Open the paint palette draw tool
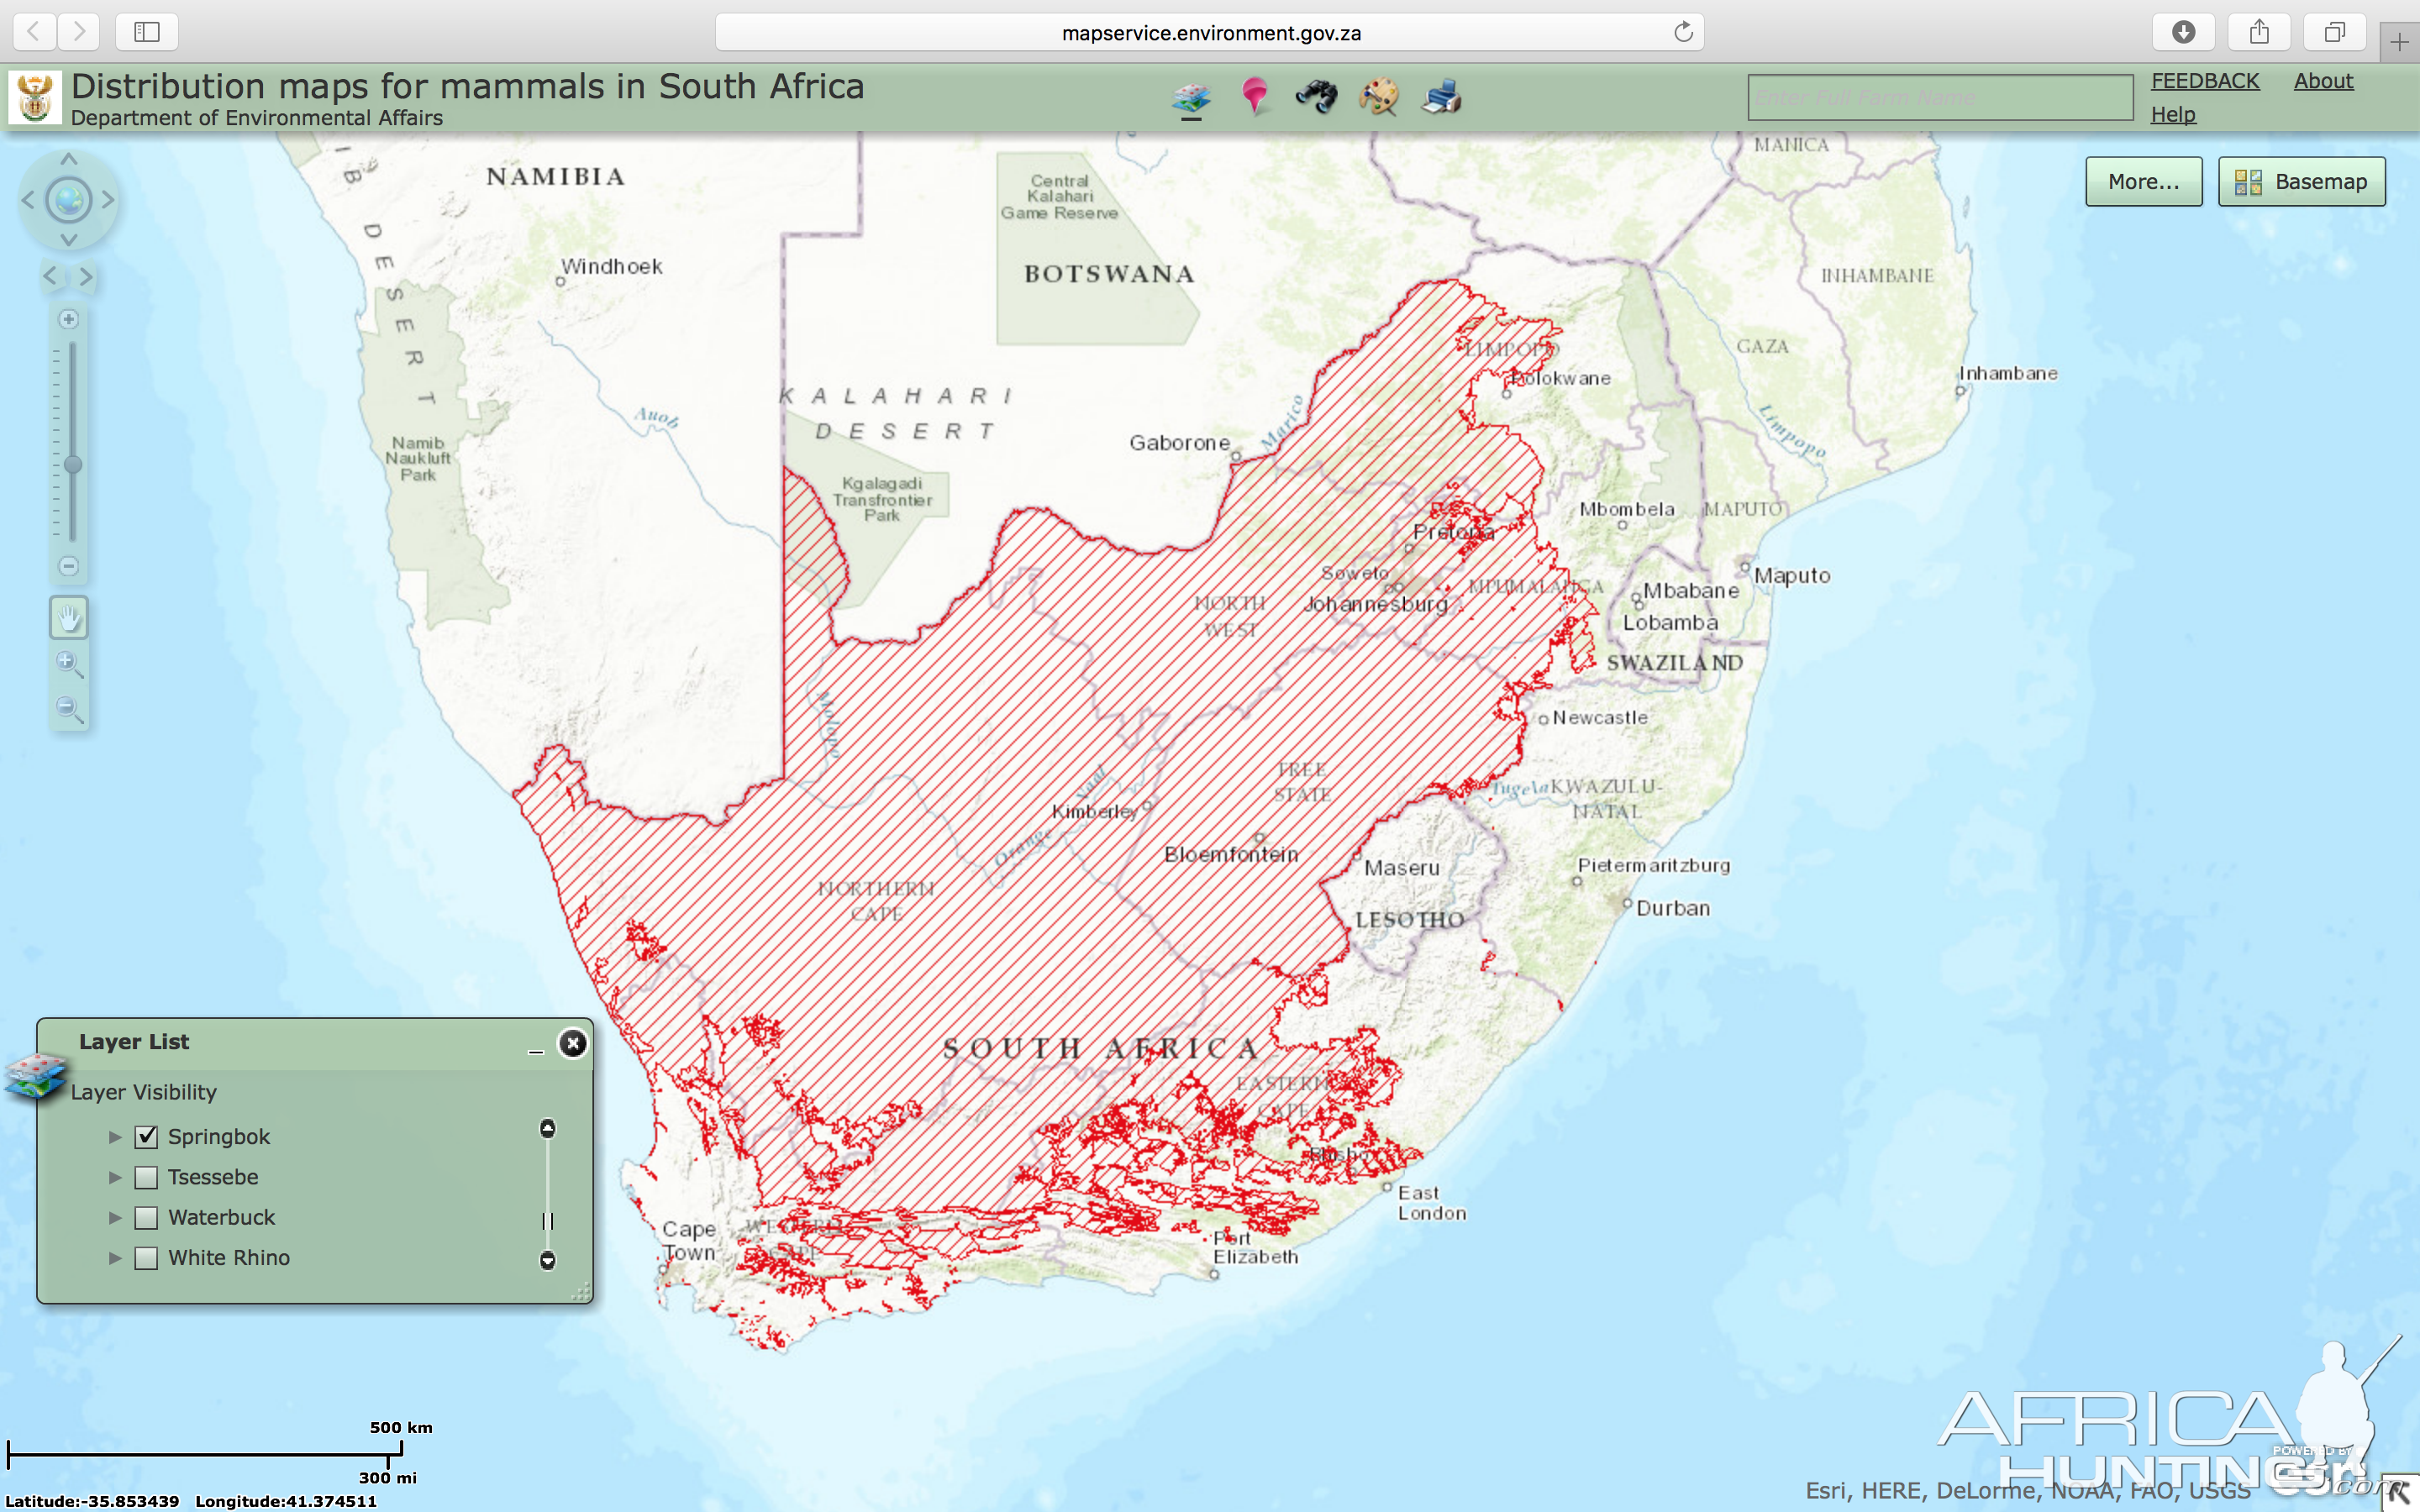Image resolution: width=2420 pixels, height=1512 pixels. [x=1378, y=97]
